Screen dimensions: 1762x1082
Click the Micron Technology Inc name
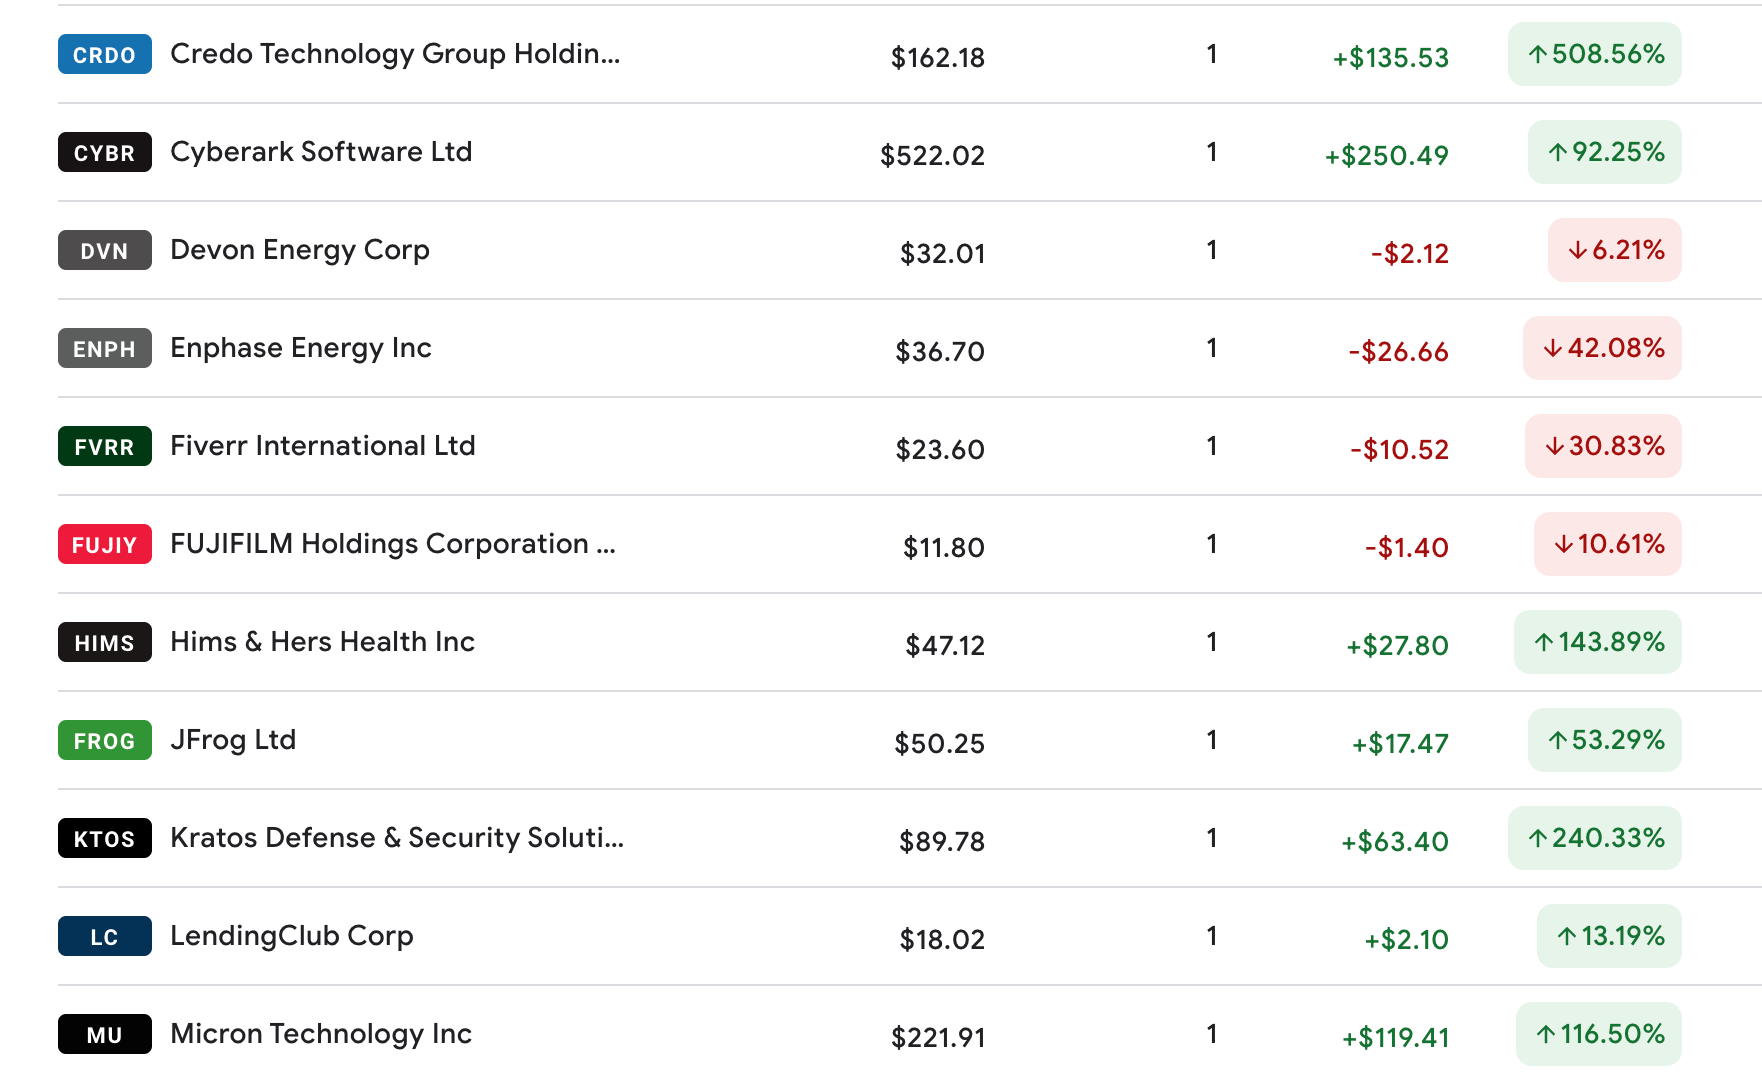(321, 1034)
